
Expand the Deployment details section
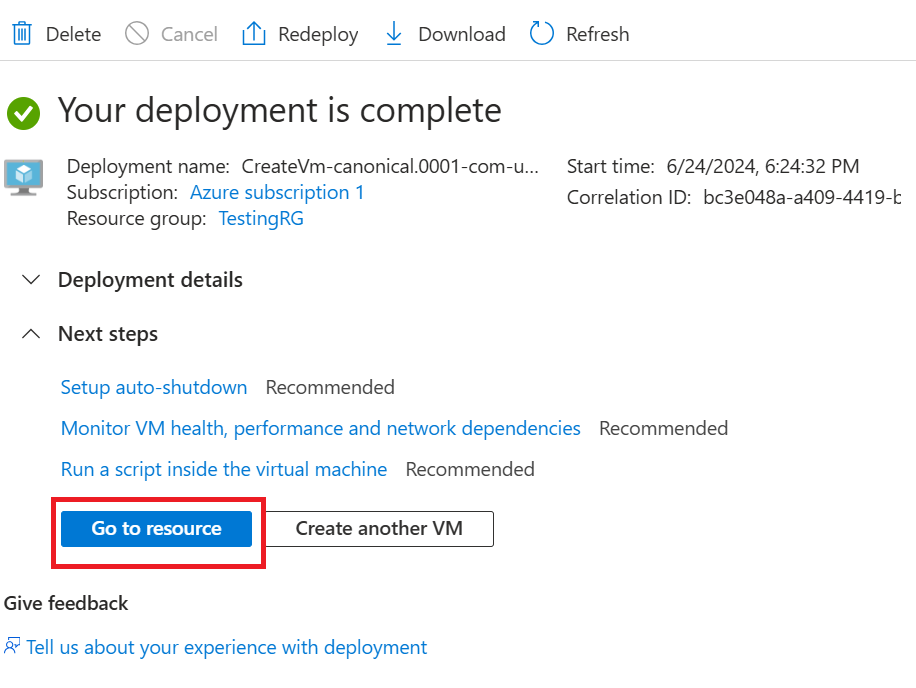click(32, 280)
